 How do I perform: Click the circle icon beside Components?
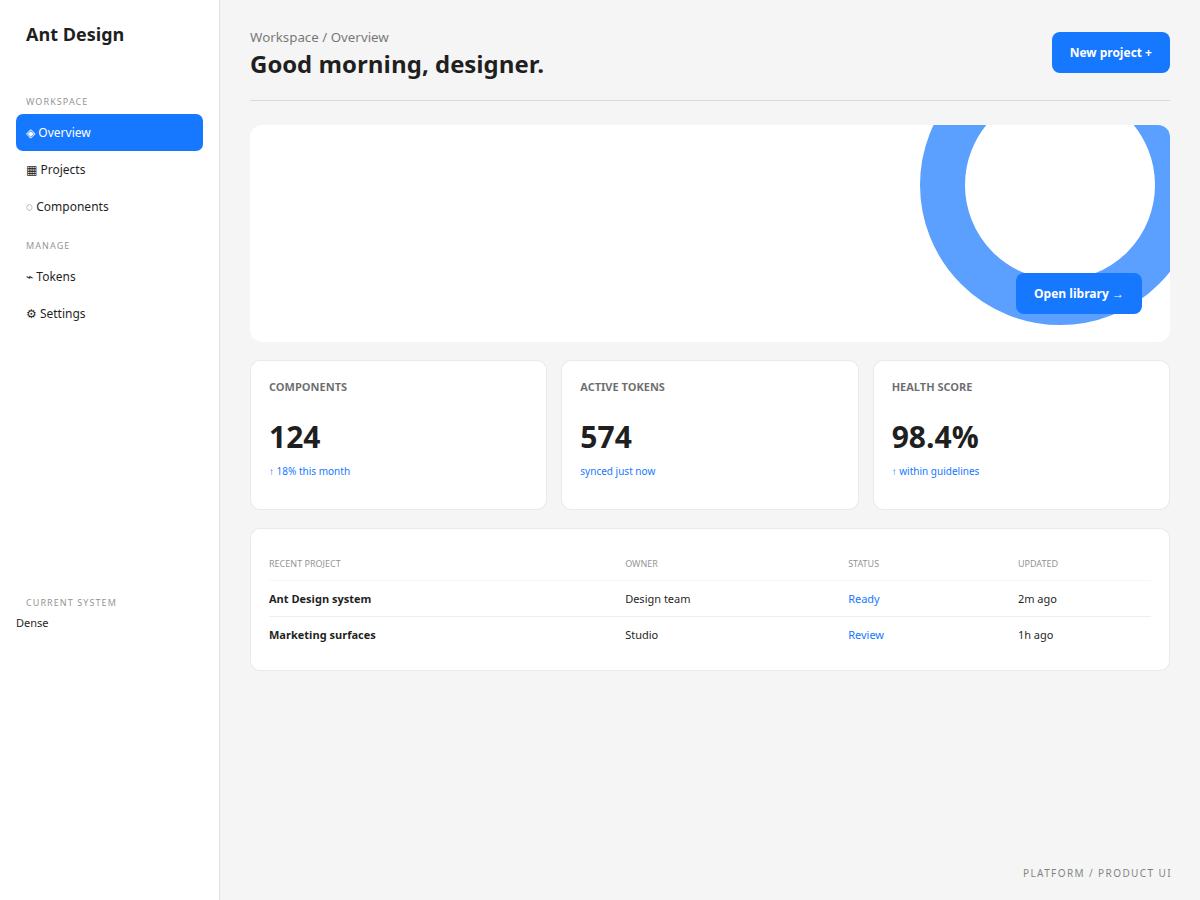click(x=29, y=207)
